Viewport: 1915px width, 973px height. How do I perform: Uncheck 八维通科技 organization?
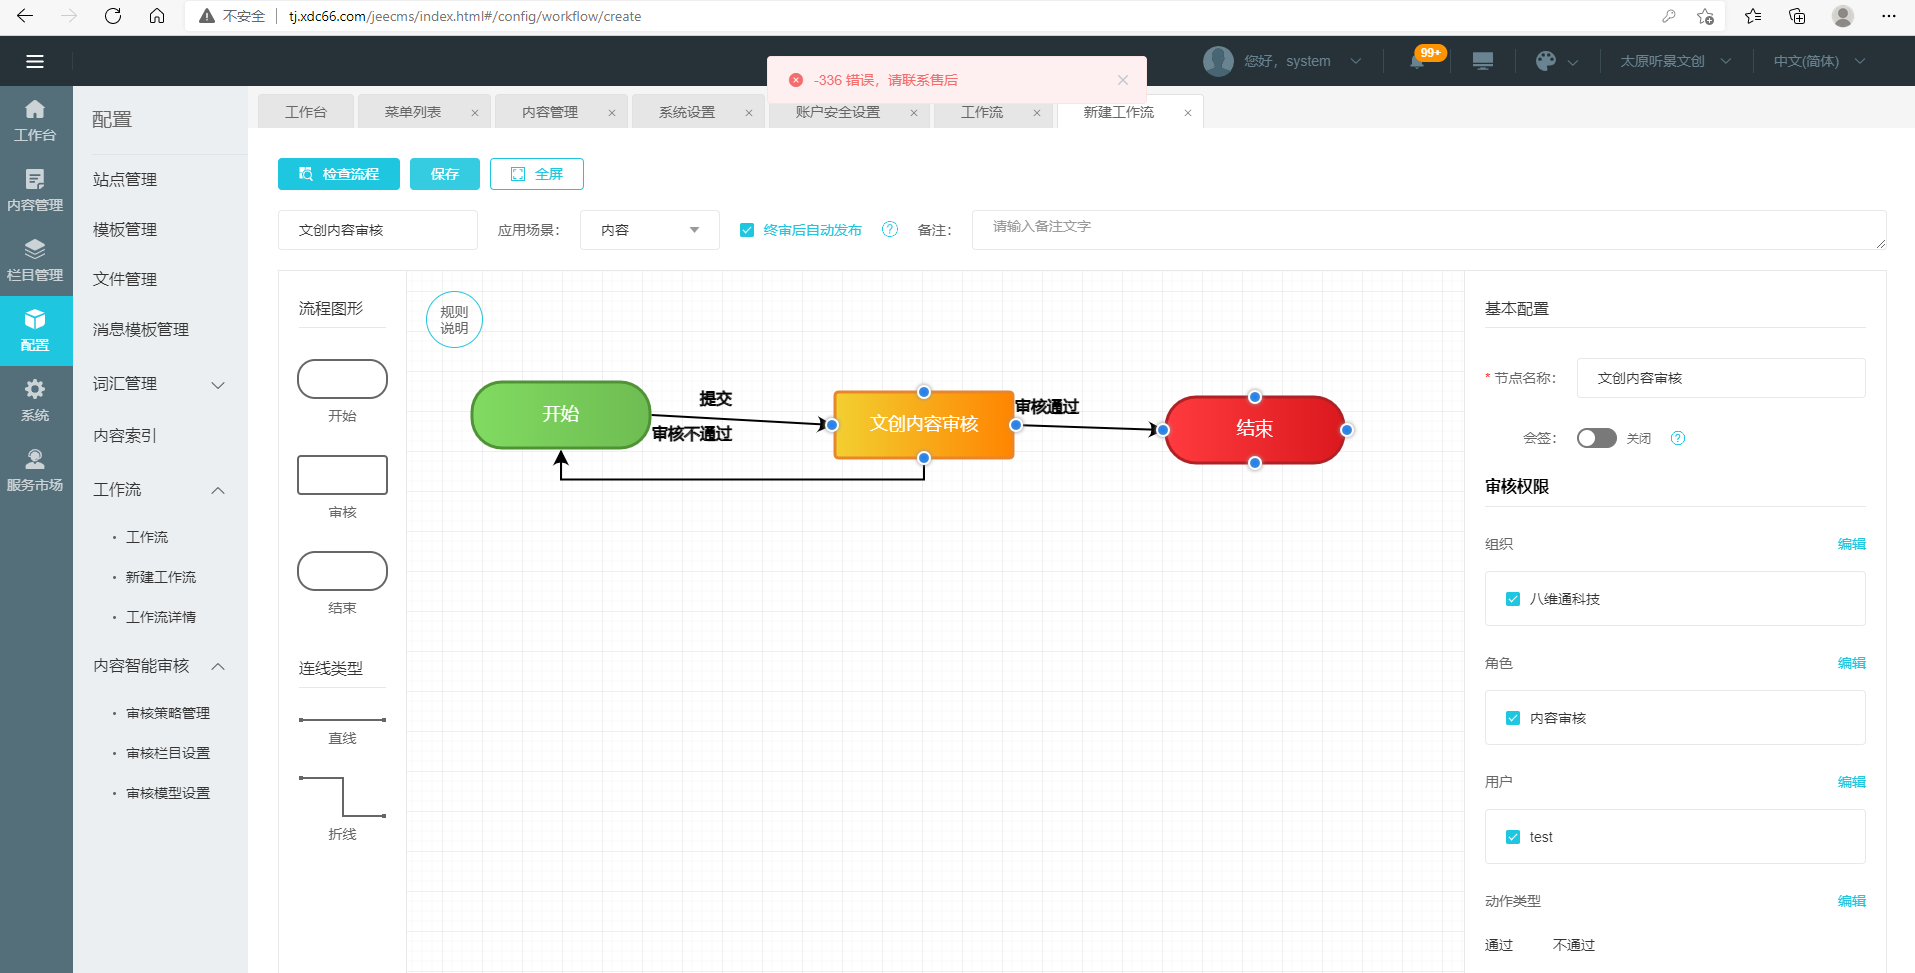tap(1513, 599)
